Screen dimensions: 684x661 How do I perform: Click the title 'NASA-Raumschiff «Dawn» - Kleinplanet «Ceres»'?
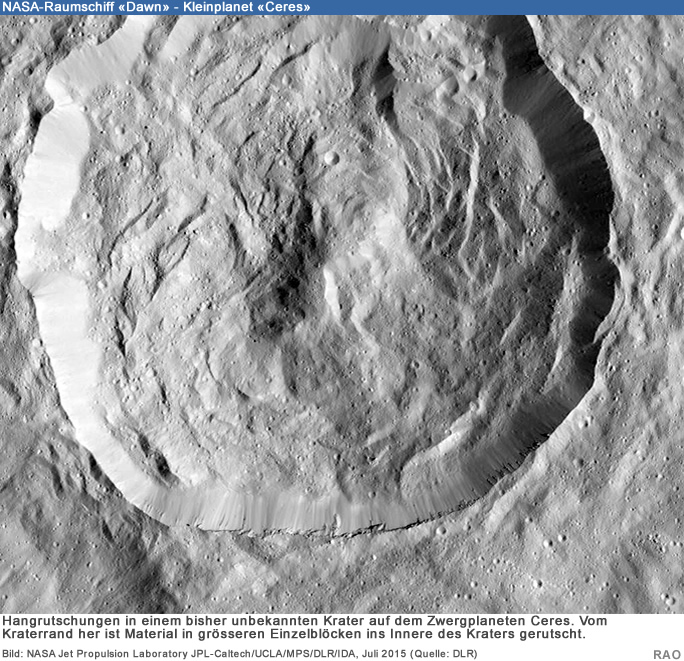(156, 7)
